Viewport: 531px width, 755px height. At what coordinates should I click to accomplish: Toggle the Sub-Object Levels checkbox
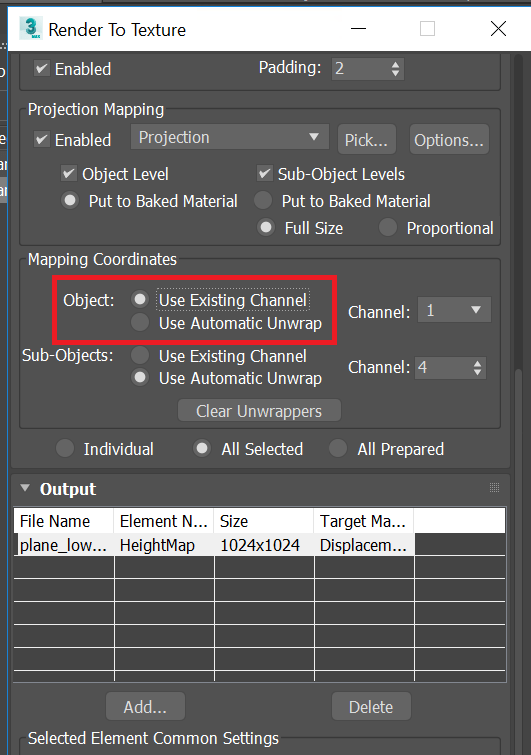(x=264, y=174)
